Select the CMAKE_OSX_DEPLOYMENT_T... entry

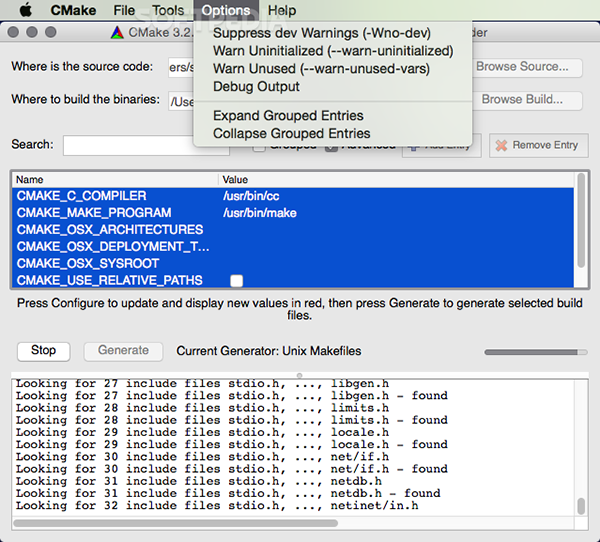[113, 247]
